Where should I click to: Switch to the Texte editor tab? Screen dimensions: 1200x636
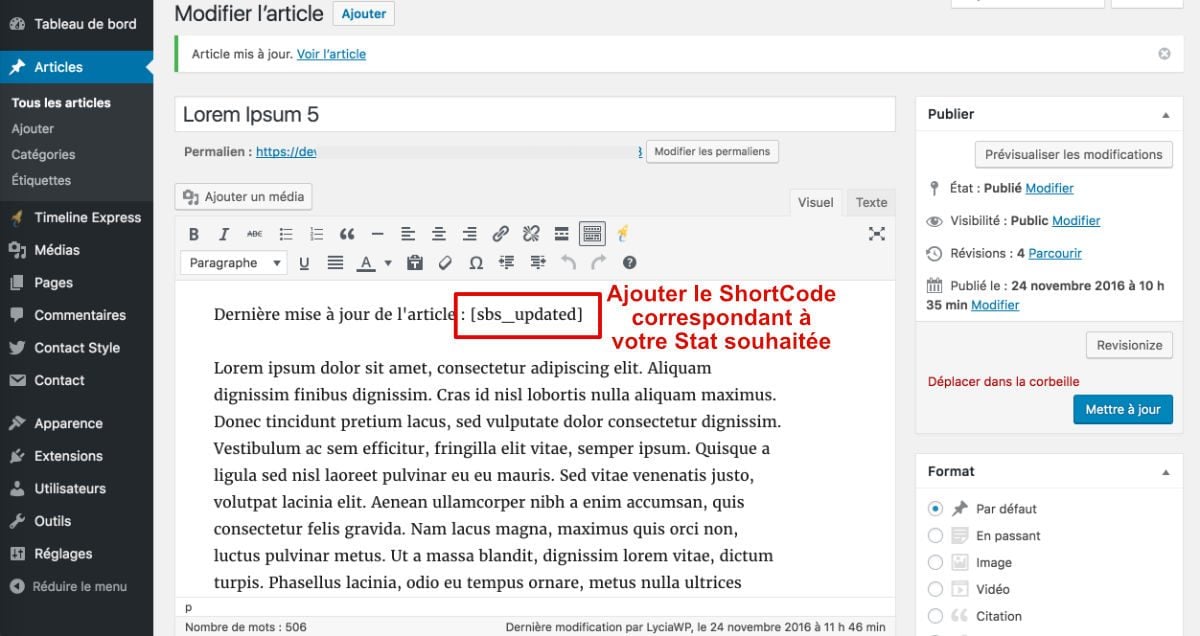[x=870, y=202]
